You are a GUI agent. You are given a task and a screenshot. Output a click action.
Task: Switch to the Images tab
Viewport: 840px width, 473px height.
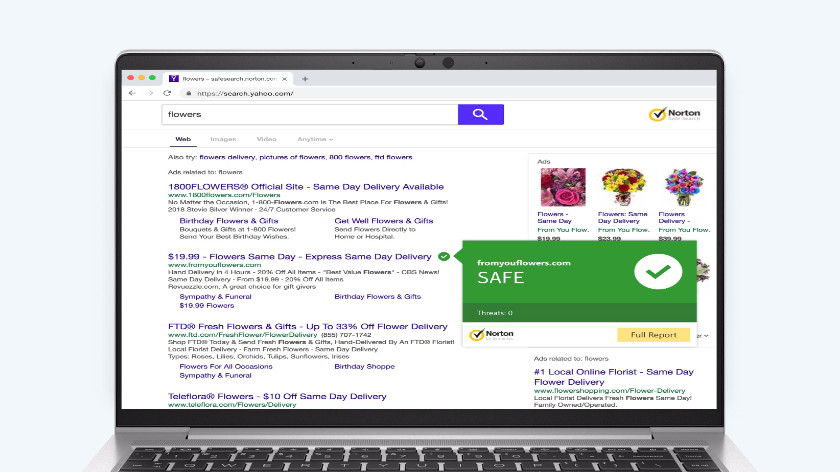(x=223, y=139)
